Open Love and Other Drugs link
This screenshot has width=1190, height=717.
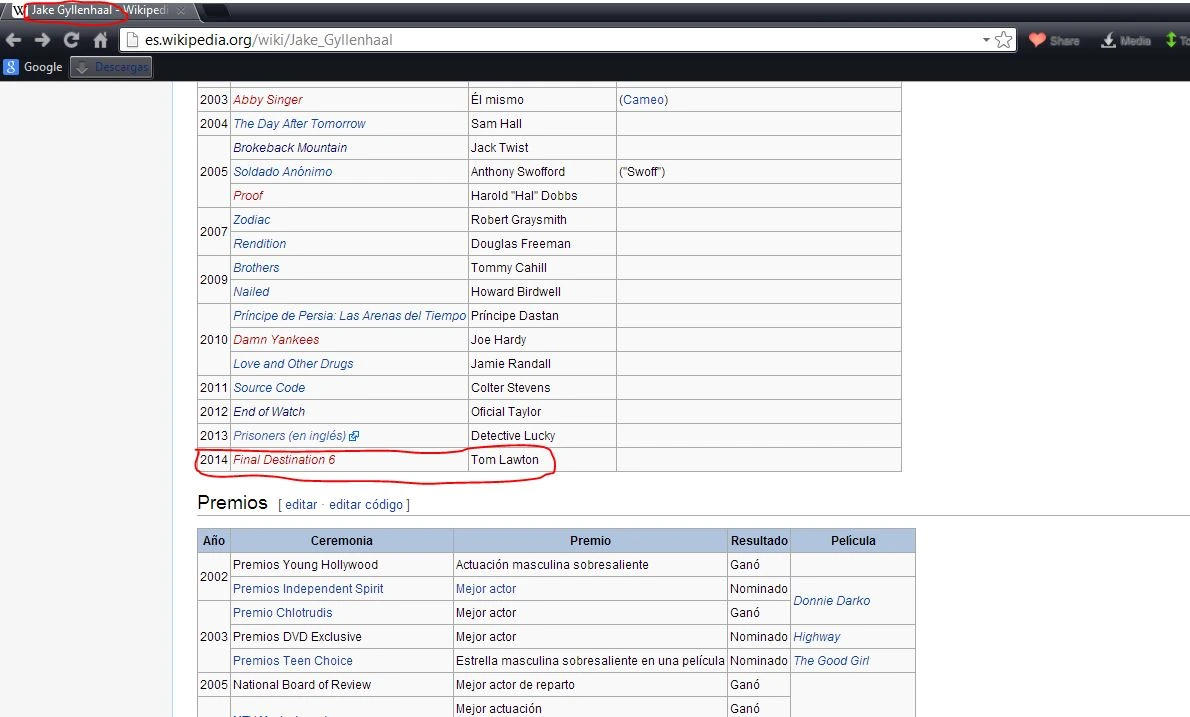[293, 364]
